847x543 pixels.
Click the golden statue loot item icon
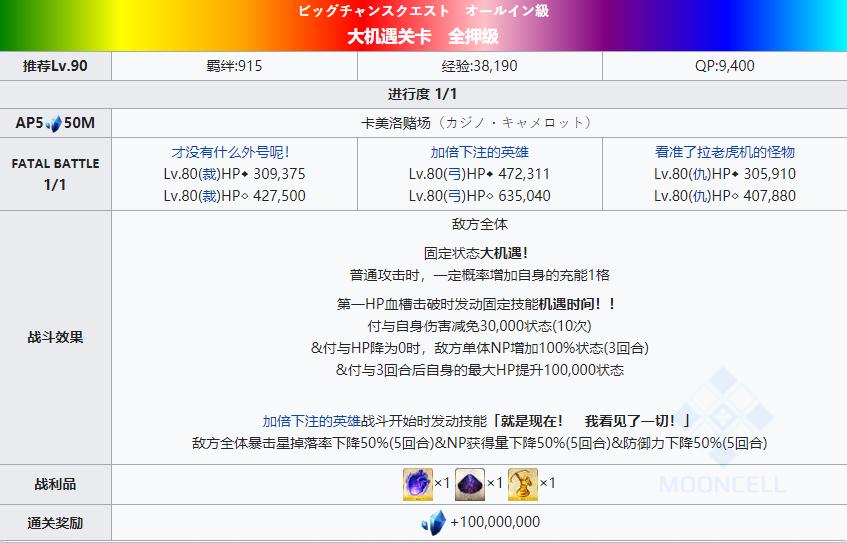pyautogui.click(x=521, y=484)
